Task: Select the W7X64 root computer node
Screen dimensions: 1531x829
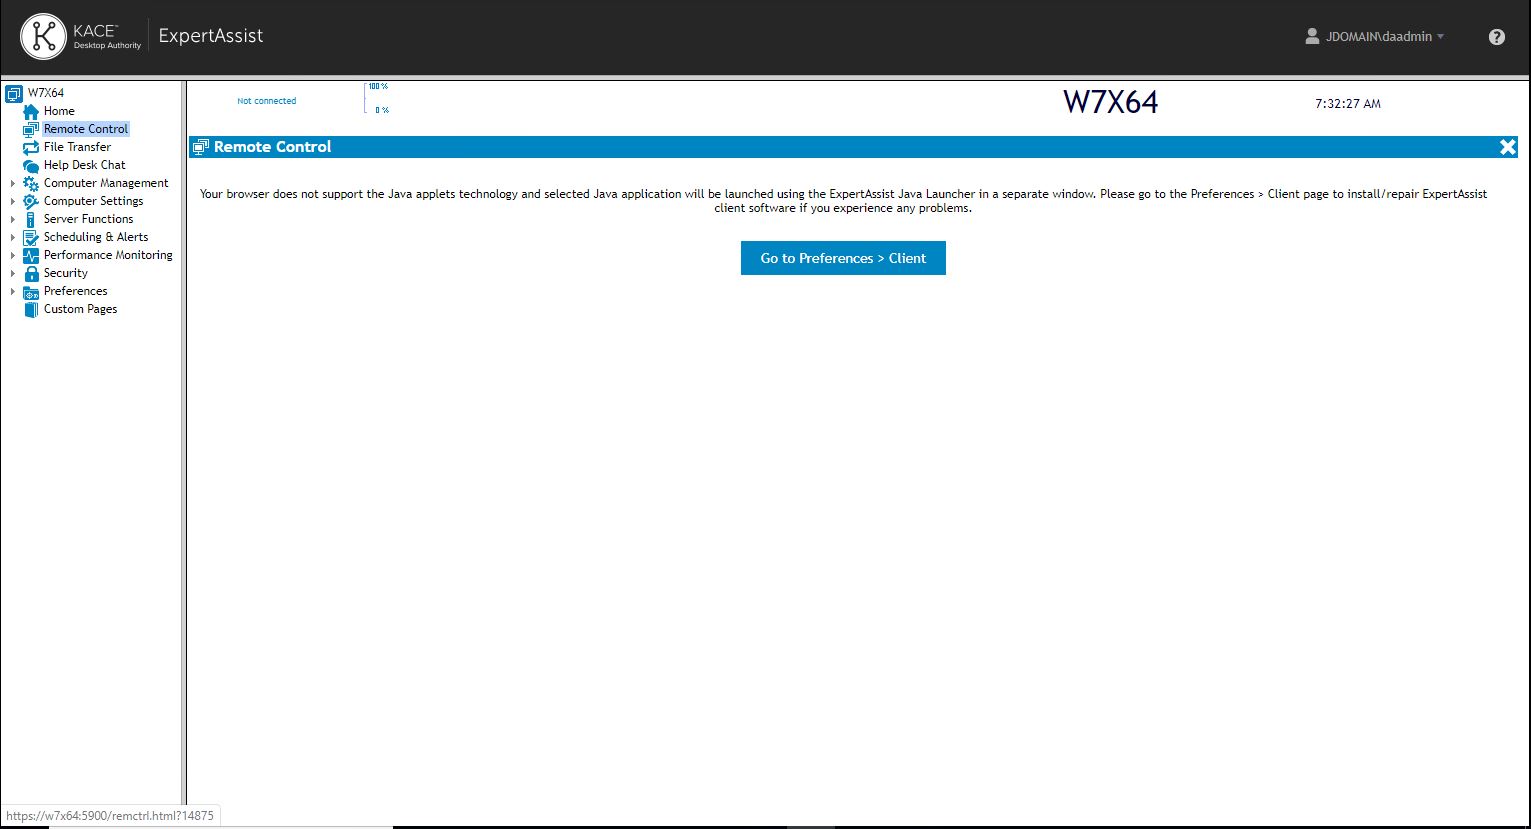Action: tap(46, 93)
